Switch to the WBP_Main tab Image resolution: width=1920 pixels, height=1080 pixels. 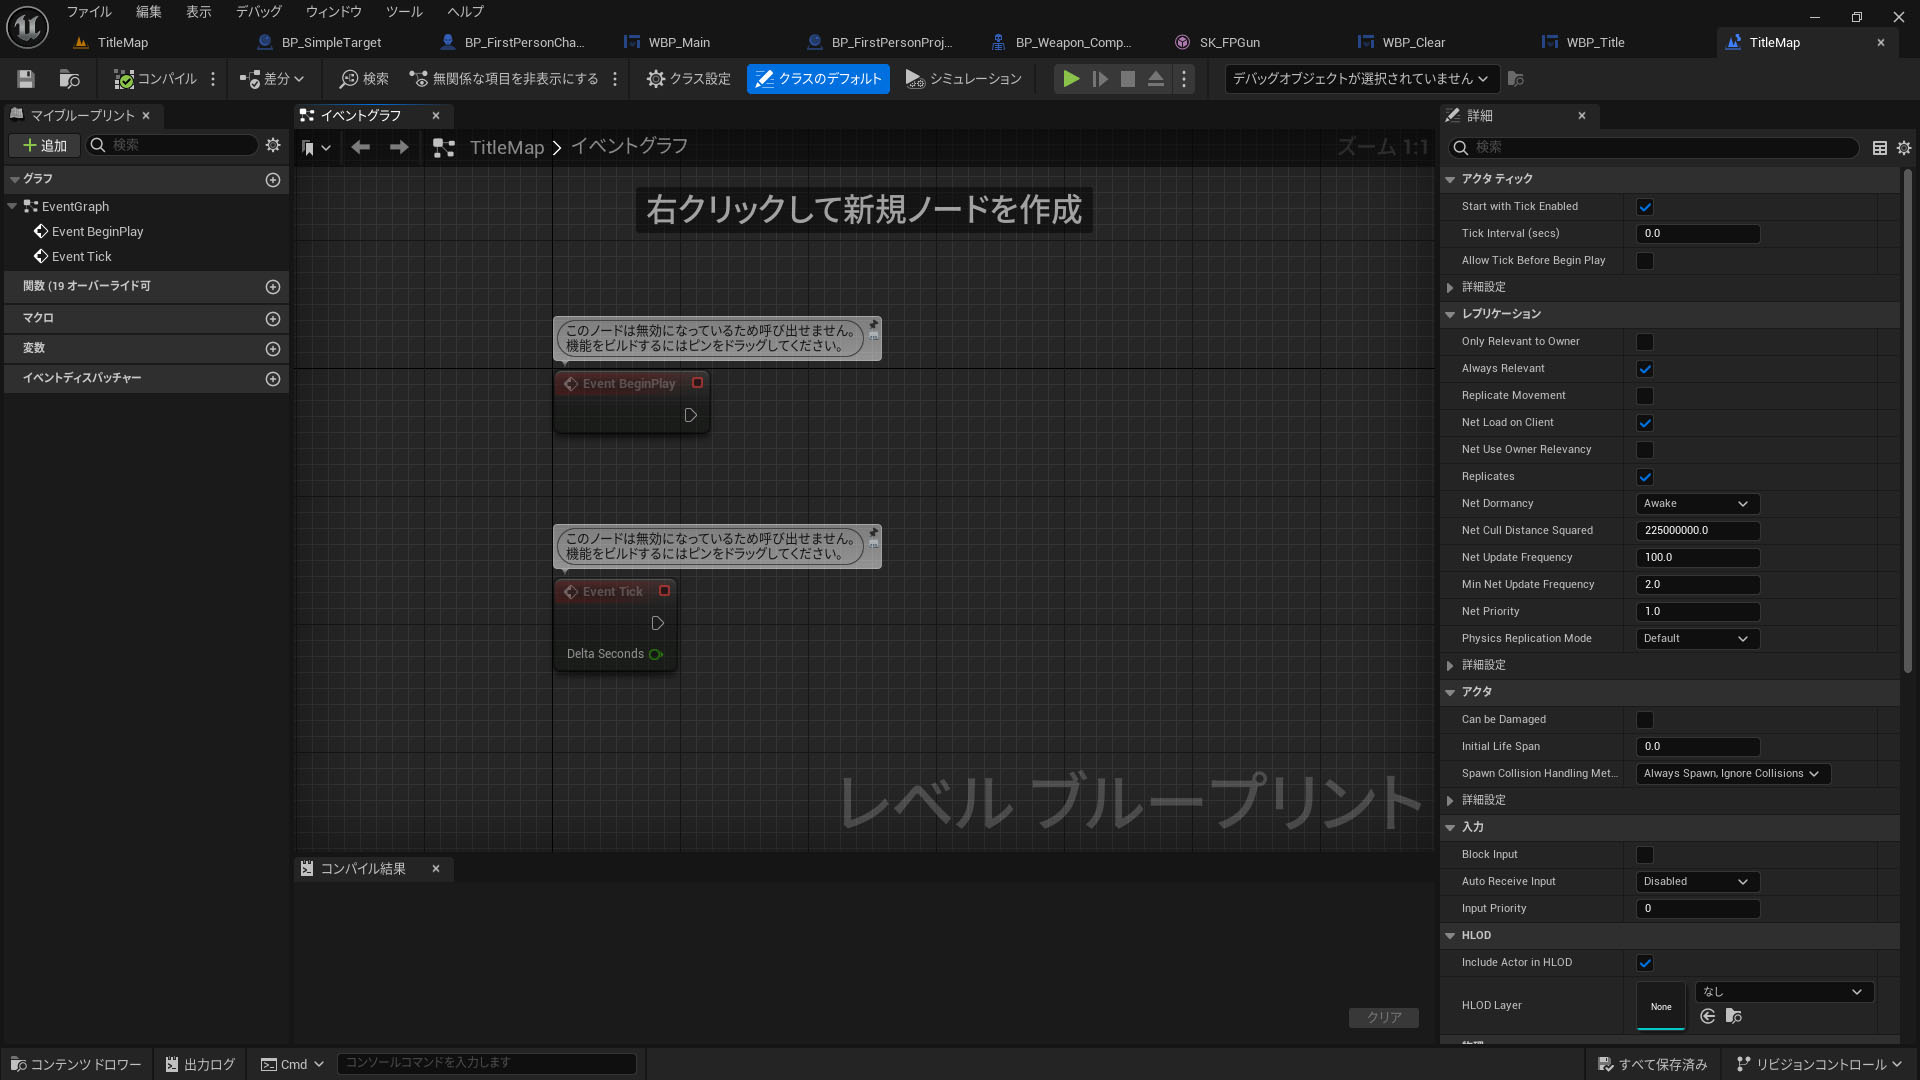(679, 43)
